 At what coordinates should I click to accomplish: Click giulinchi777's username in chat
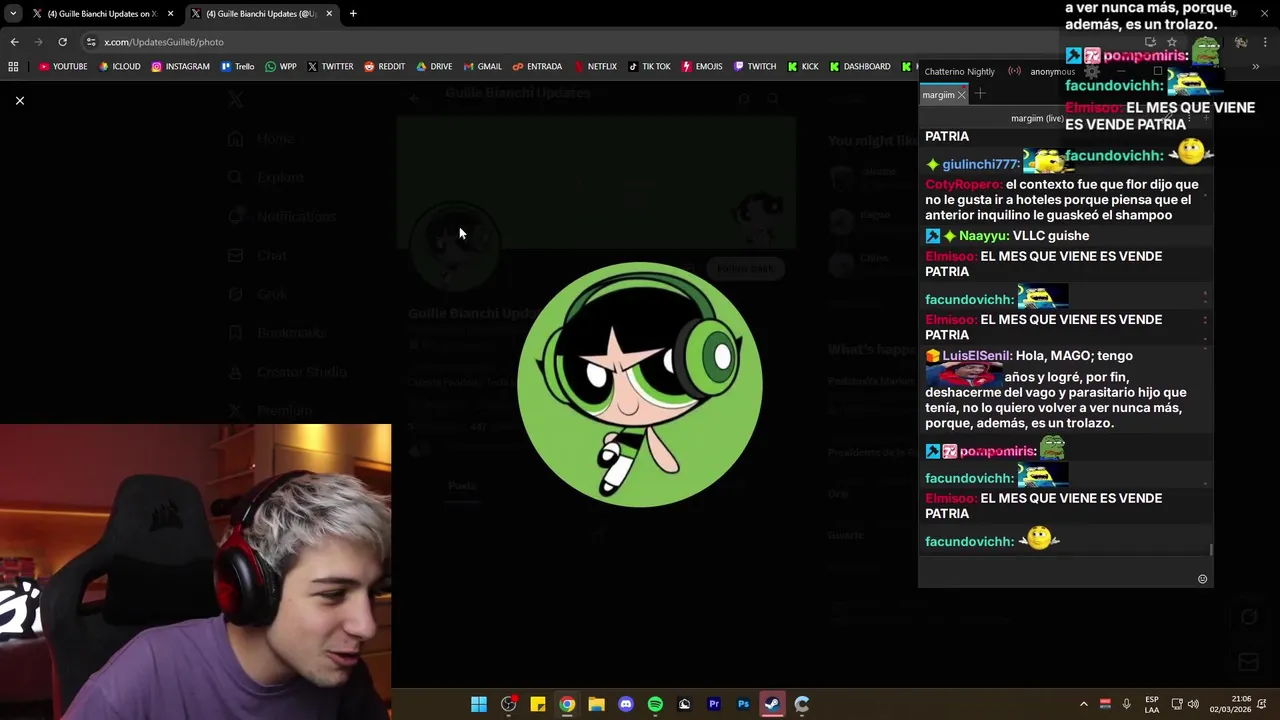[981, 165]
